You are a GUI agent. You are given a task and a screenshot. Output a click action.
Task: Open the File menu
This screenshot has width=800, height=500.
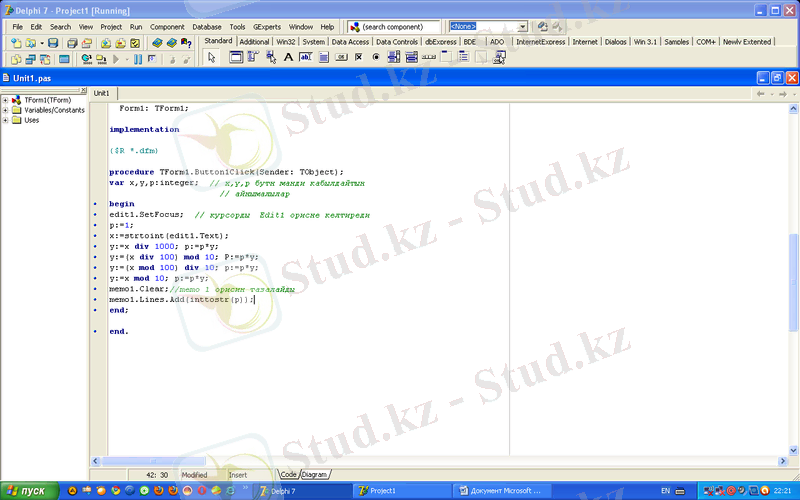click(17, 27)
